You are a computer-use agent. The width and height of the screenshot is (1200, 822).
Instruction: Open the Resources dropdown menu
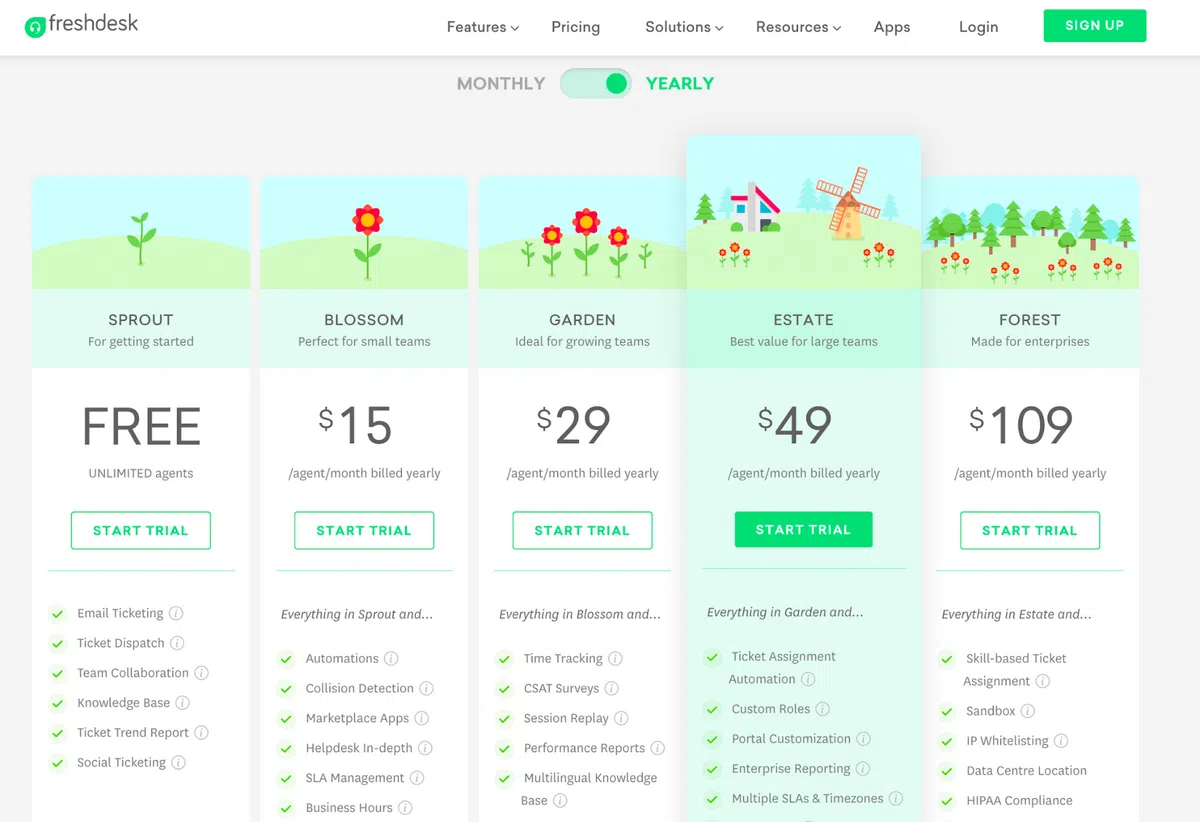tap(798, 27)
